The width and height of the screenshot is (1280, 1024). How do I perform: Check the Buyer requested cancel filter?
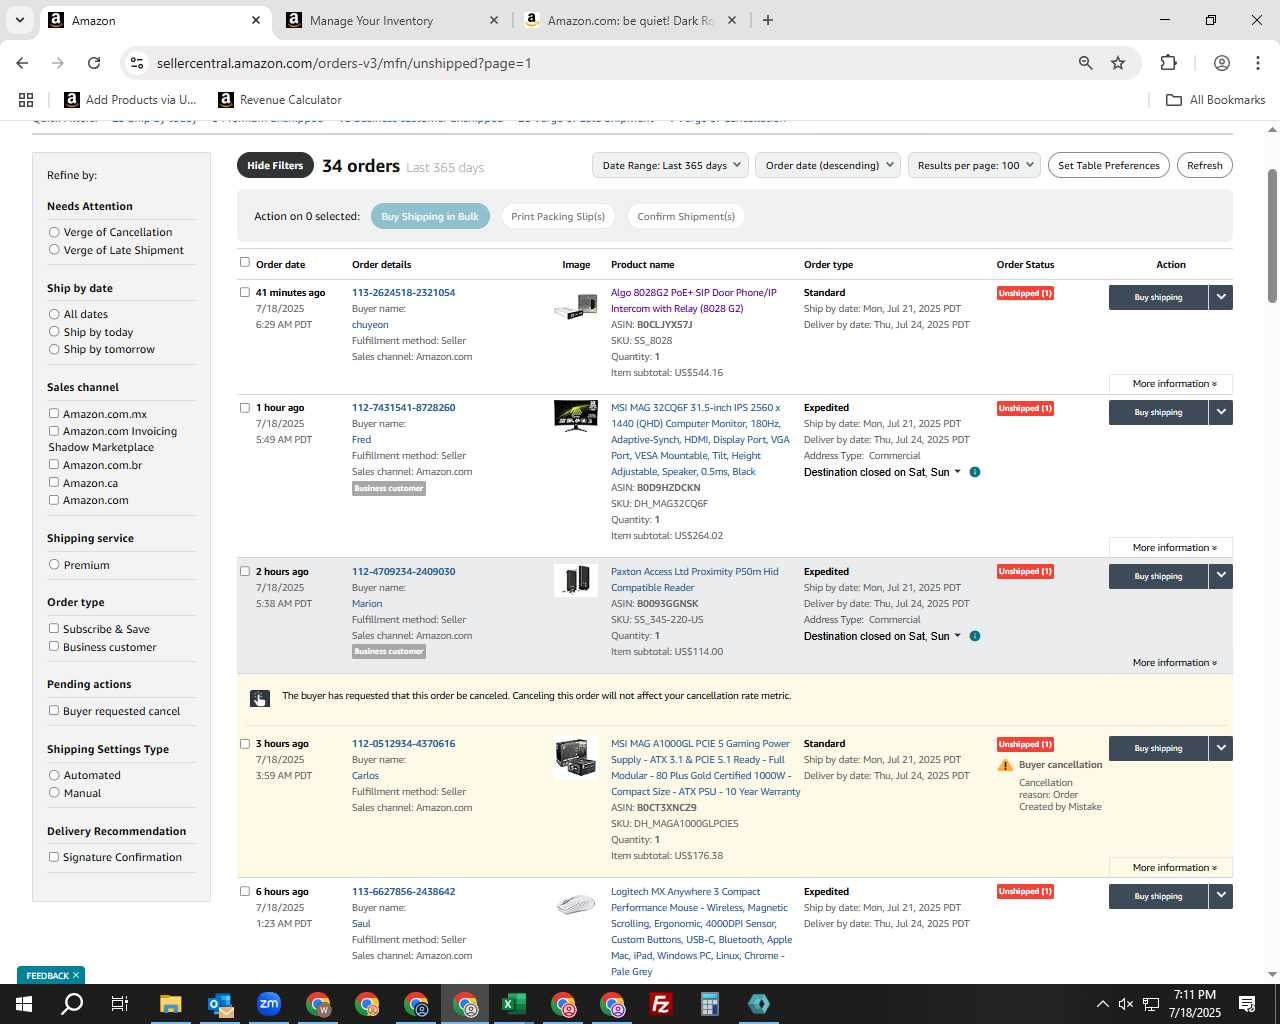coord(54,710)
